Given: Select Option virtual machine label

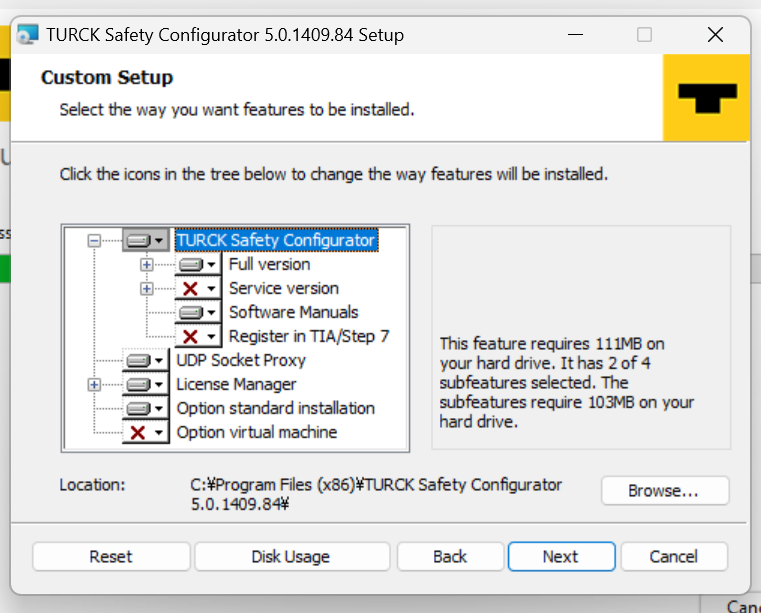Looking at the screenshot, I should pyautogui.click(x=257, y=432).
